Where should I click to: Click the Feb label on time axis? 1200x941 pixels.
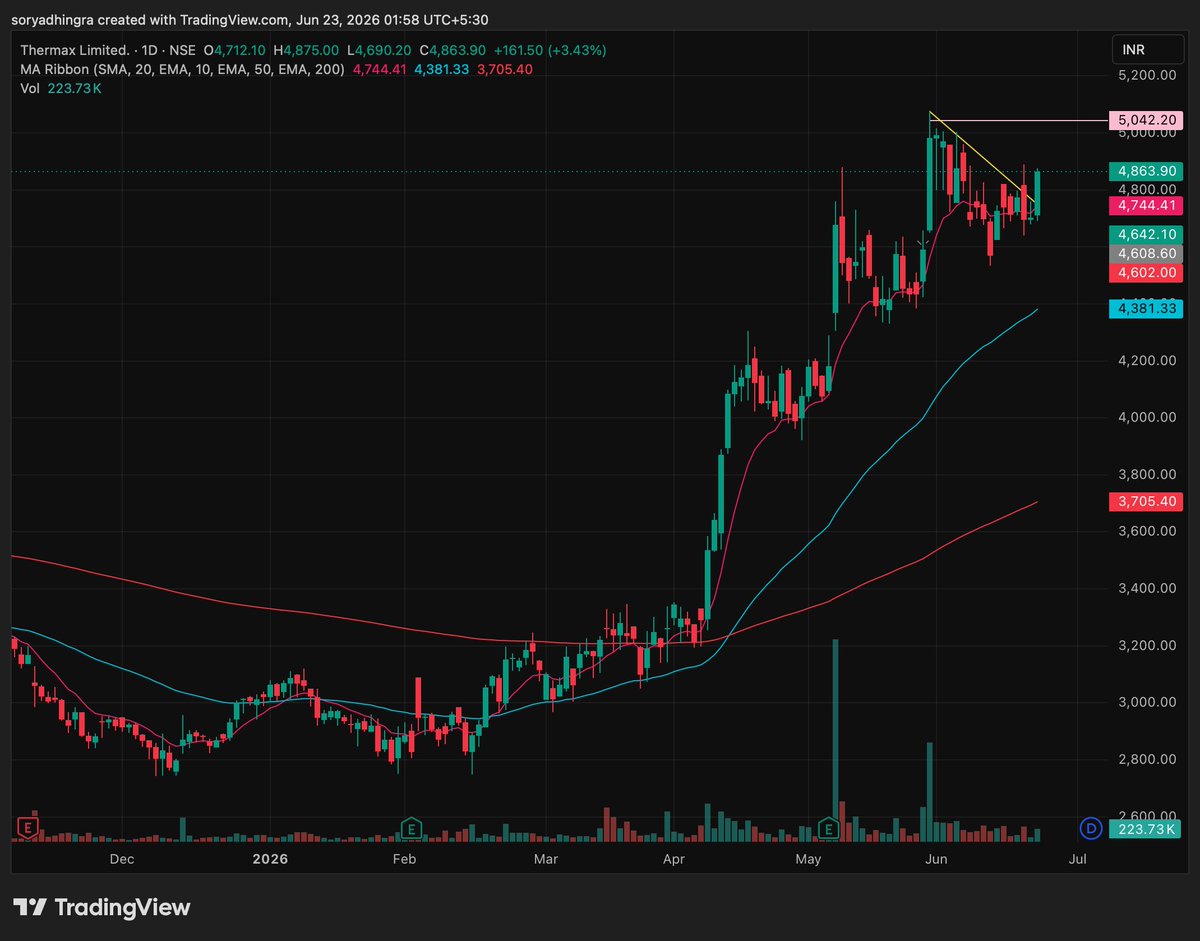pos(404,859)
